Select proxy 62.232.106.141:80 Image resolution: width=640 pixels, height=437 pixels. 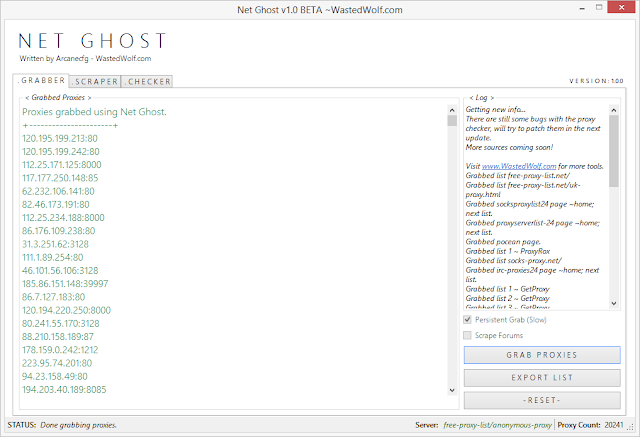pos(58,191)
